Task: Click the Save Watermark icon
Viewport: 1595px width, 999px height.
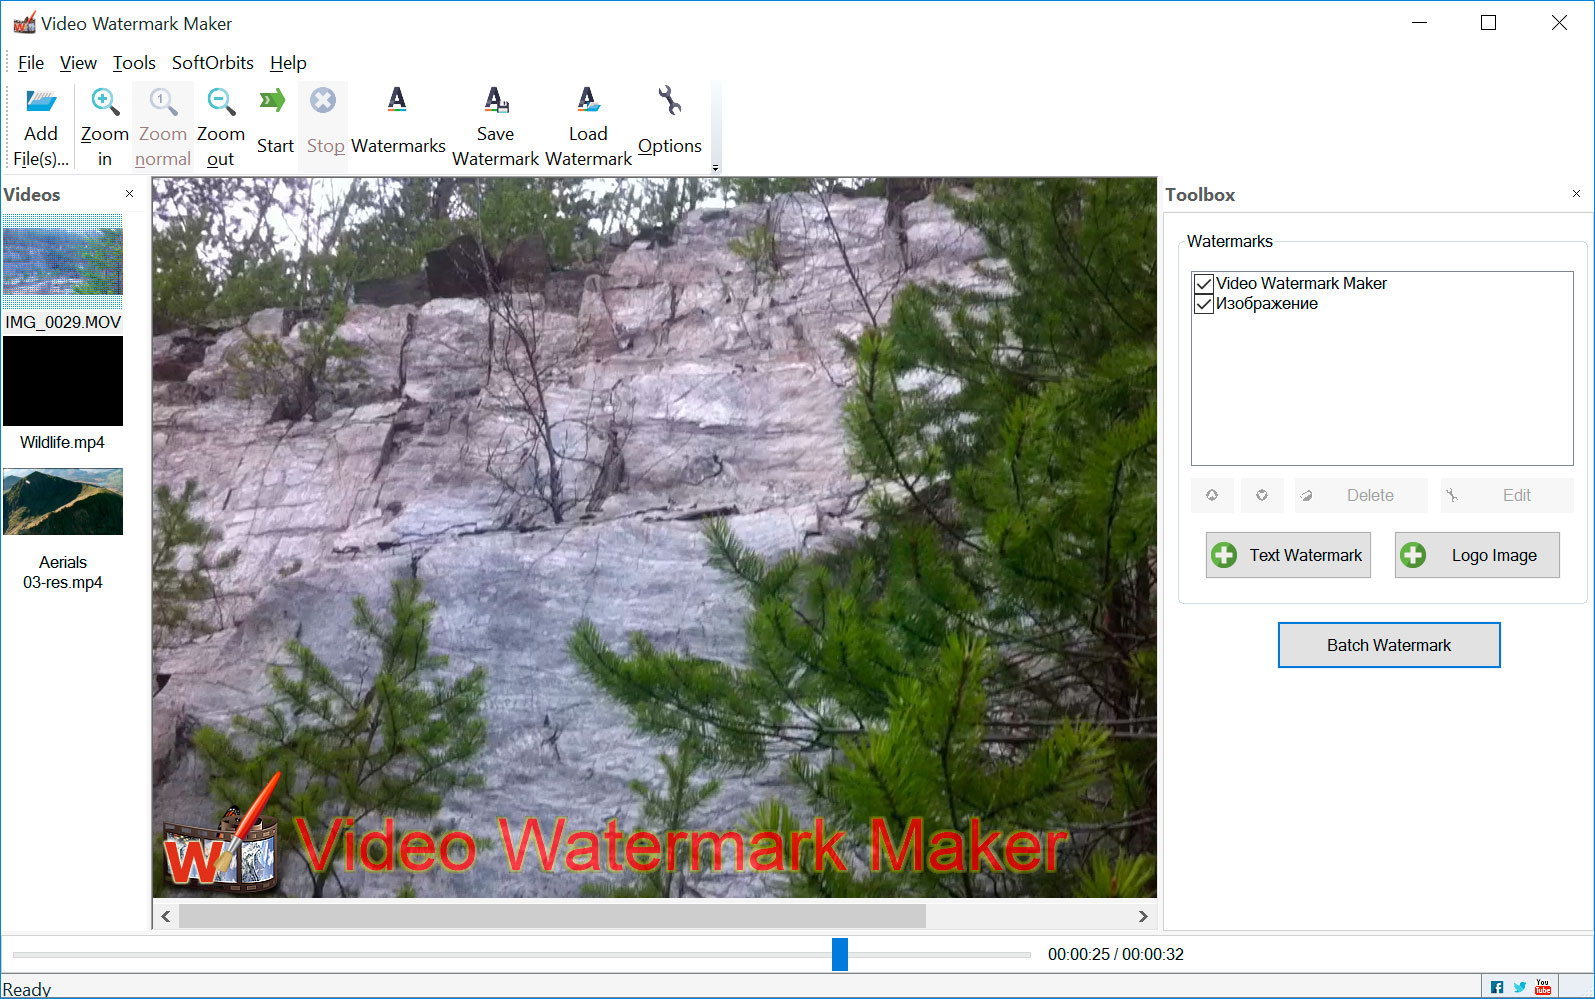Action: (x=496, y=100)
